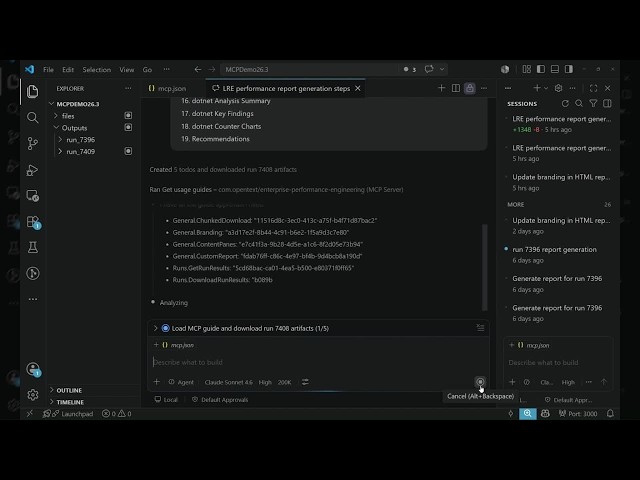
Task: Expand the run_7396 folder
Action: pyautogui.click(x=80, y=140)
